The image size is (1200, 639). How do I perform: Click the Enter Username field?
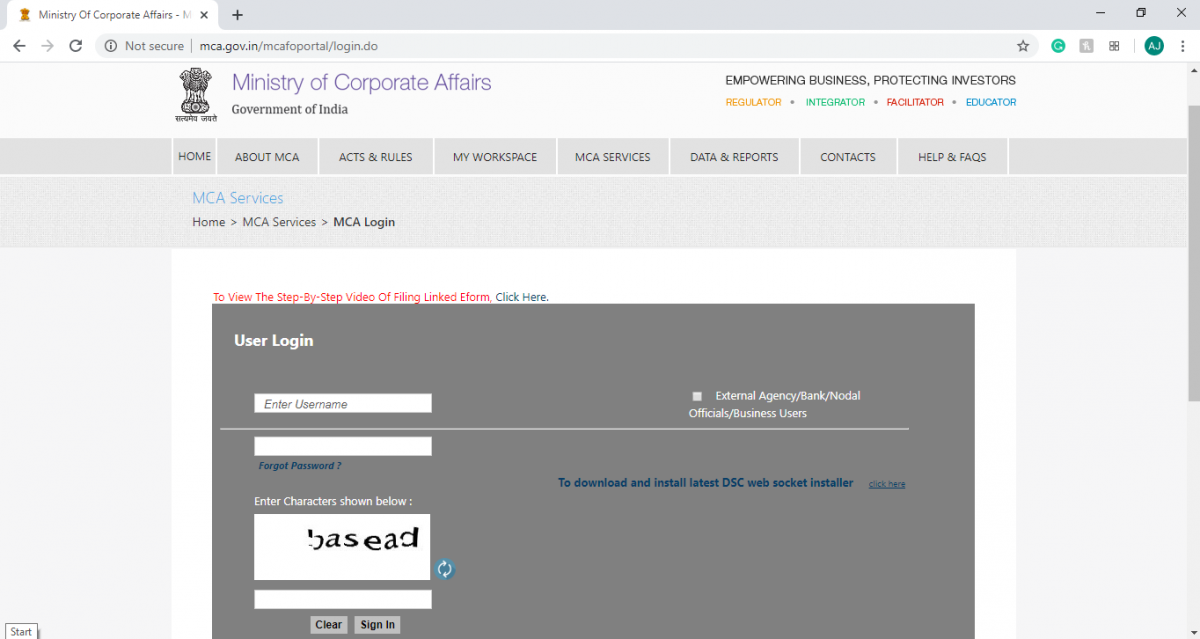click(x=342, y=402)
